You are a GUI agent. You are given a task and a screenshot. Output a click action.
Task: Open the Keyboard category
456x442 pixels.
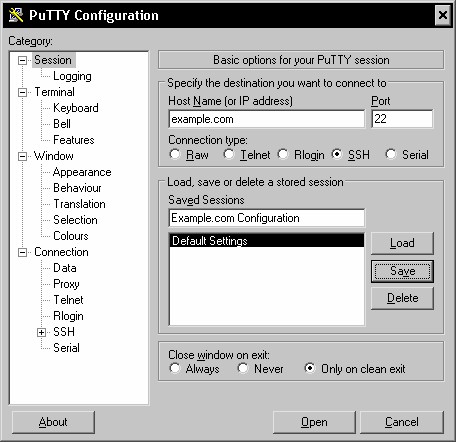pos(76,108)
